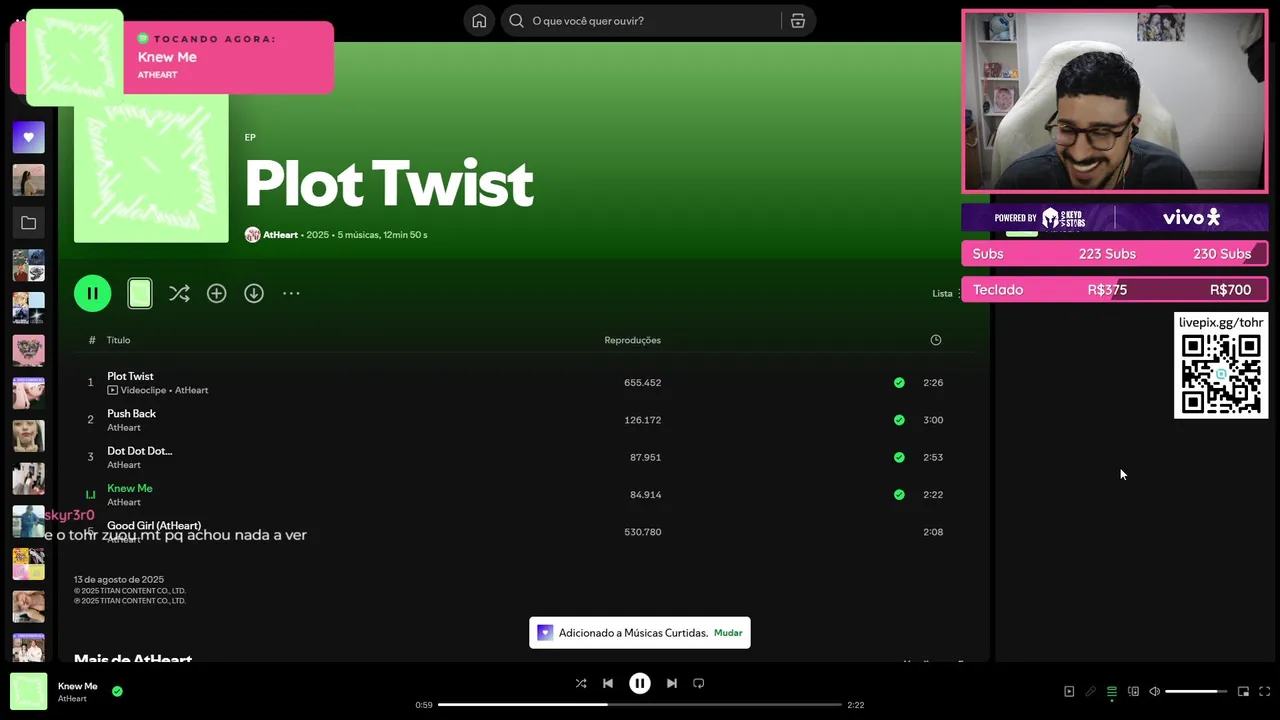This screenshot has height=720, width=1280.
Task: Click the AtHeart avatar in the EP header
Action: point(252,235)
